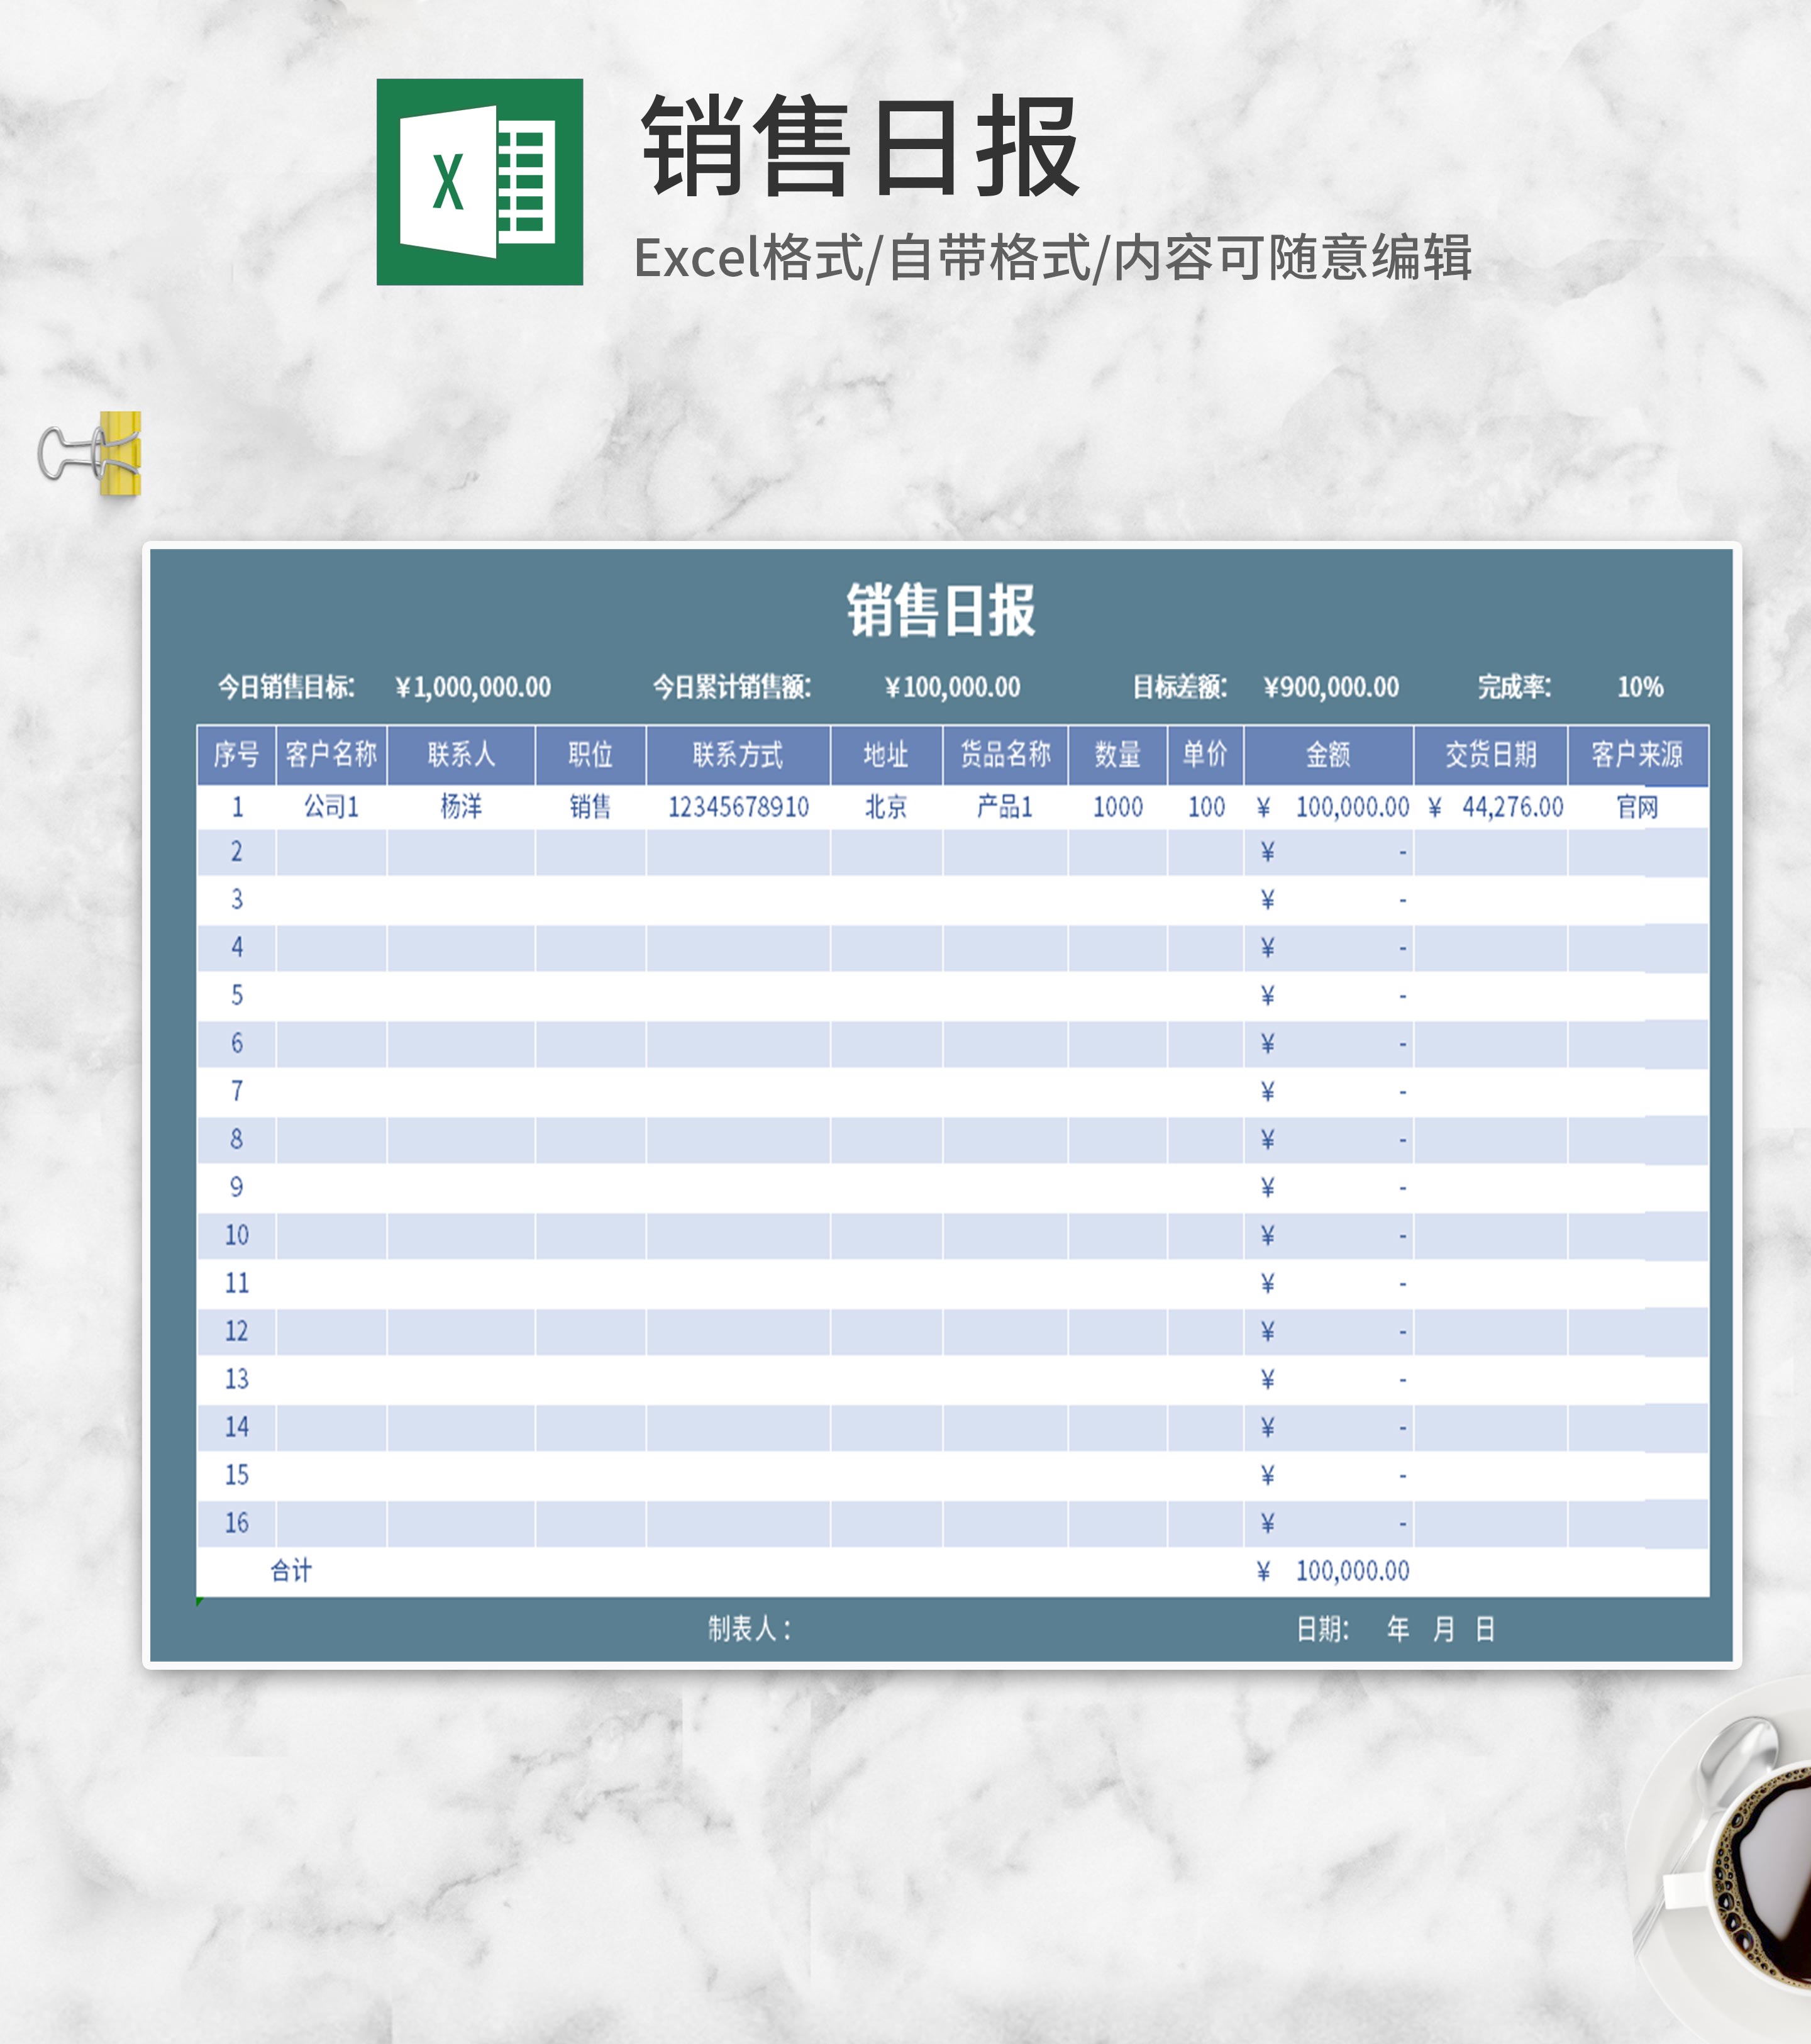1811x2044 pixels.
Task: Click the 官网 customer source cell
Action: 1637,807
